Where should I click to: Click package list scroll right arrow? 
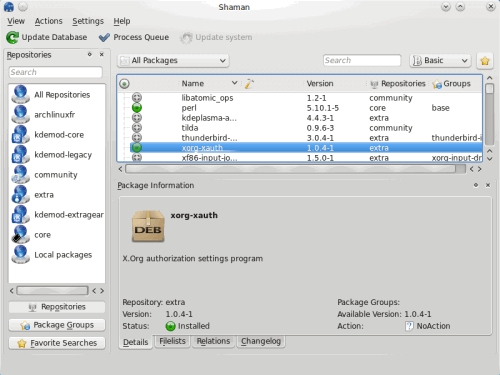(480, 169)
